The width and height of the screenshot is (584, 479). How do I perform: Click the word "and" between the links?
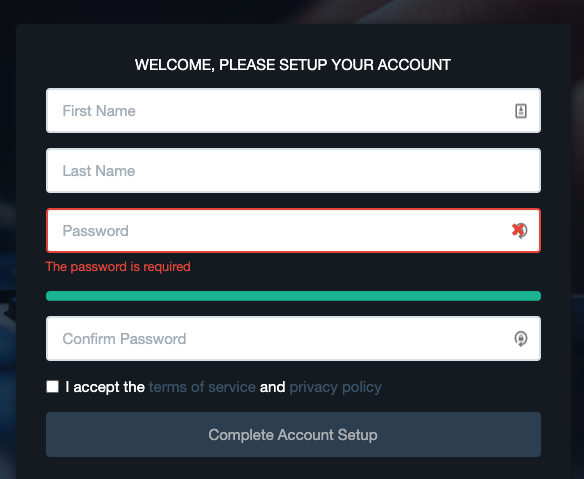coord(272,387)
